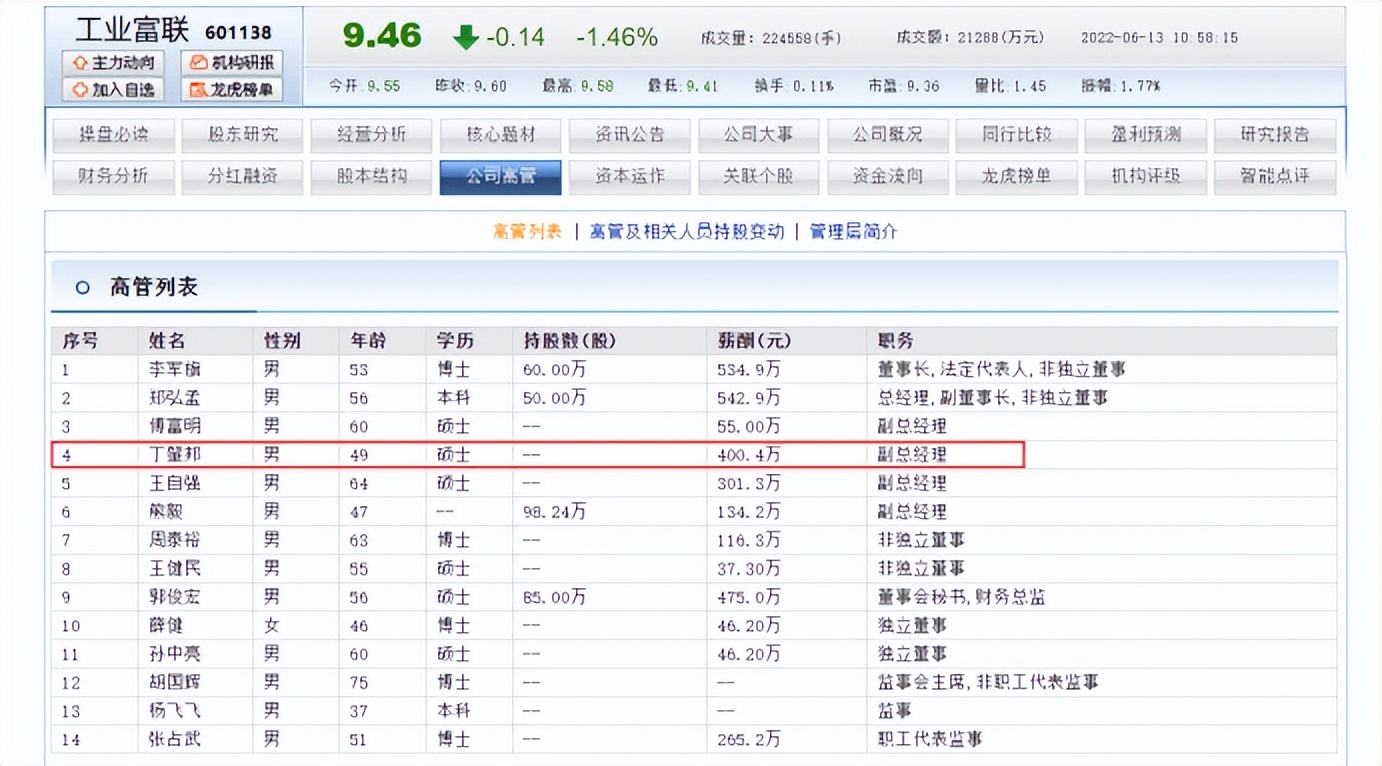Open the 资讯公告 tab
Viewport: 1382px width, 766px height.
630,134
